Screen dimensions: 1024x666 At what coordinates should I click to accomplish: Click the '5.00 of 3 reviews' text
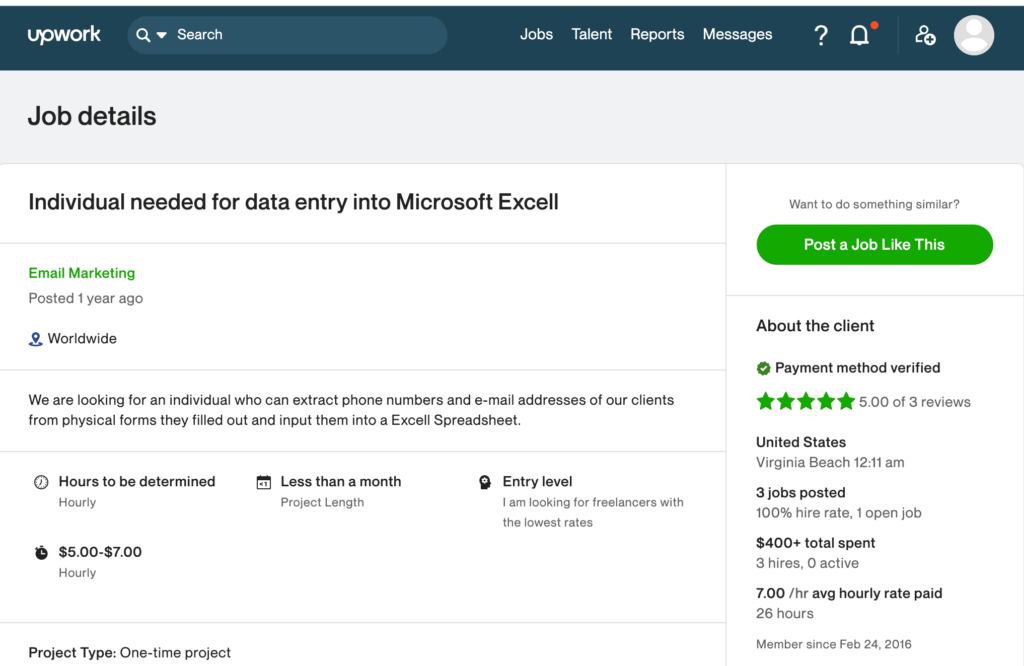(x=914, y=402)
